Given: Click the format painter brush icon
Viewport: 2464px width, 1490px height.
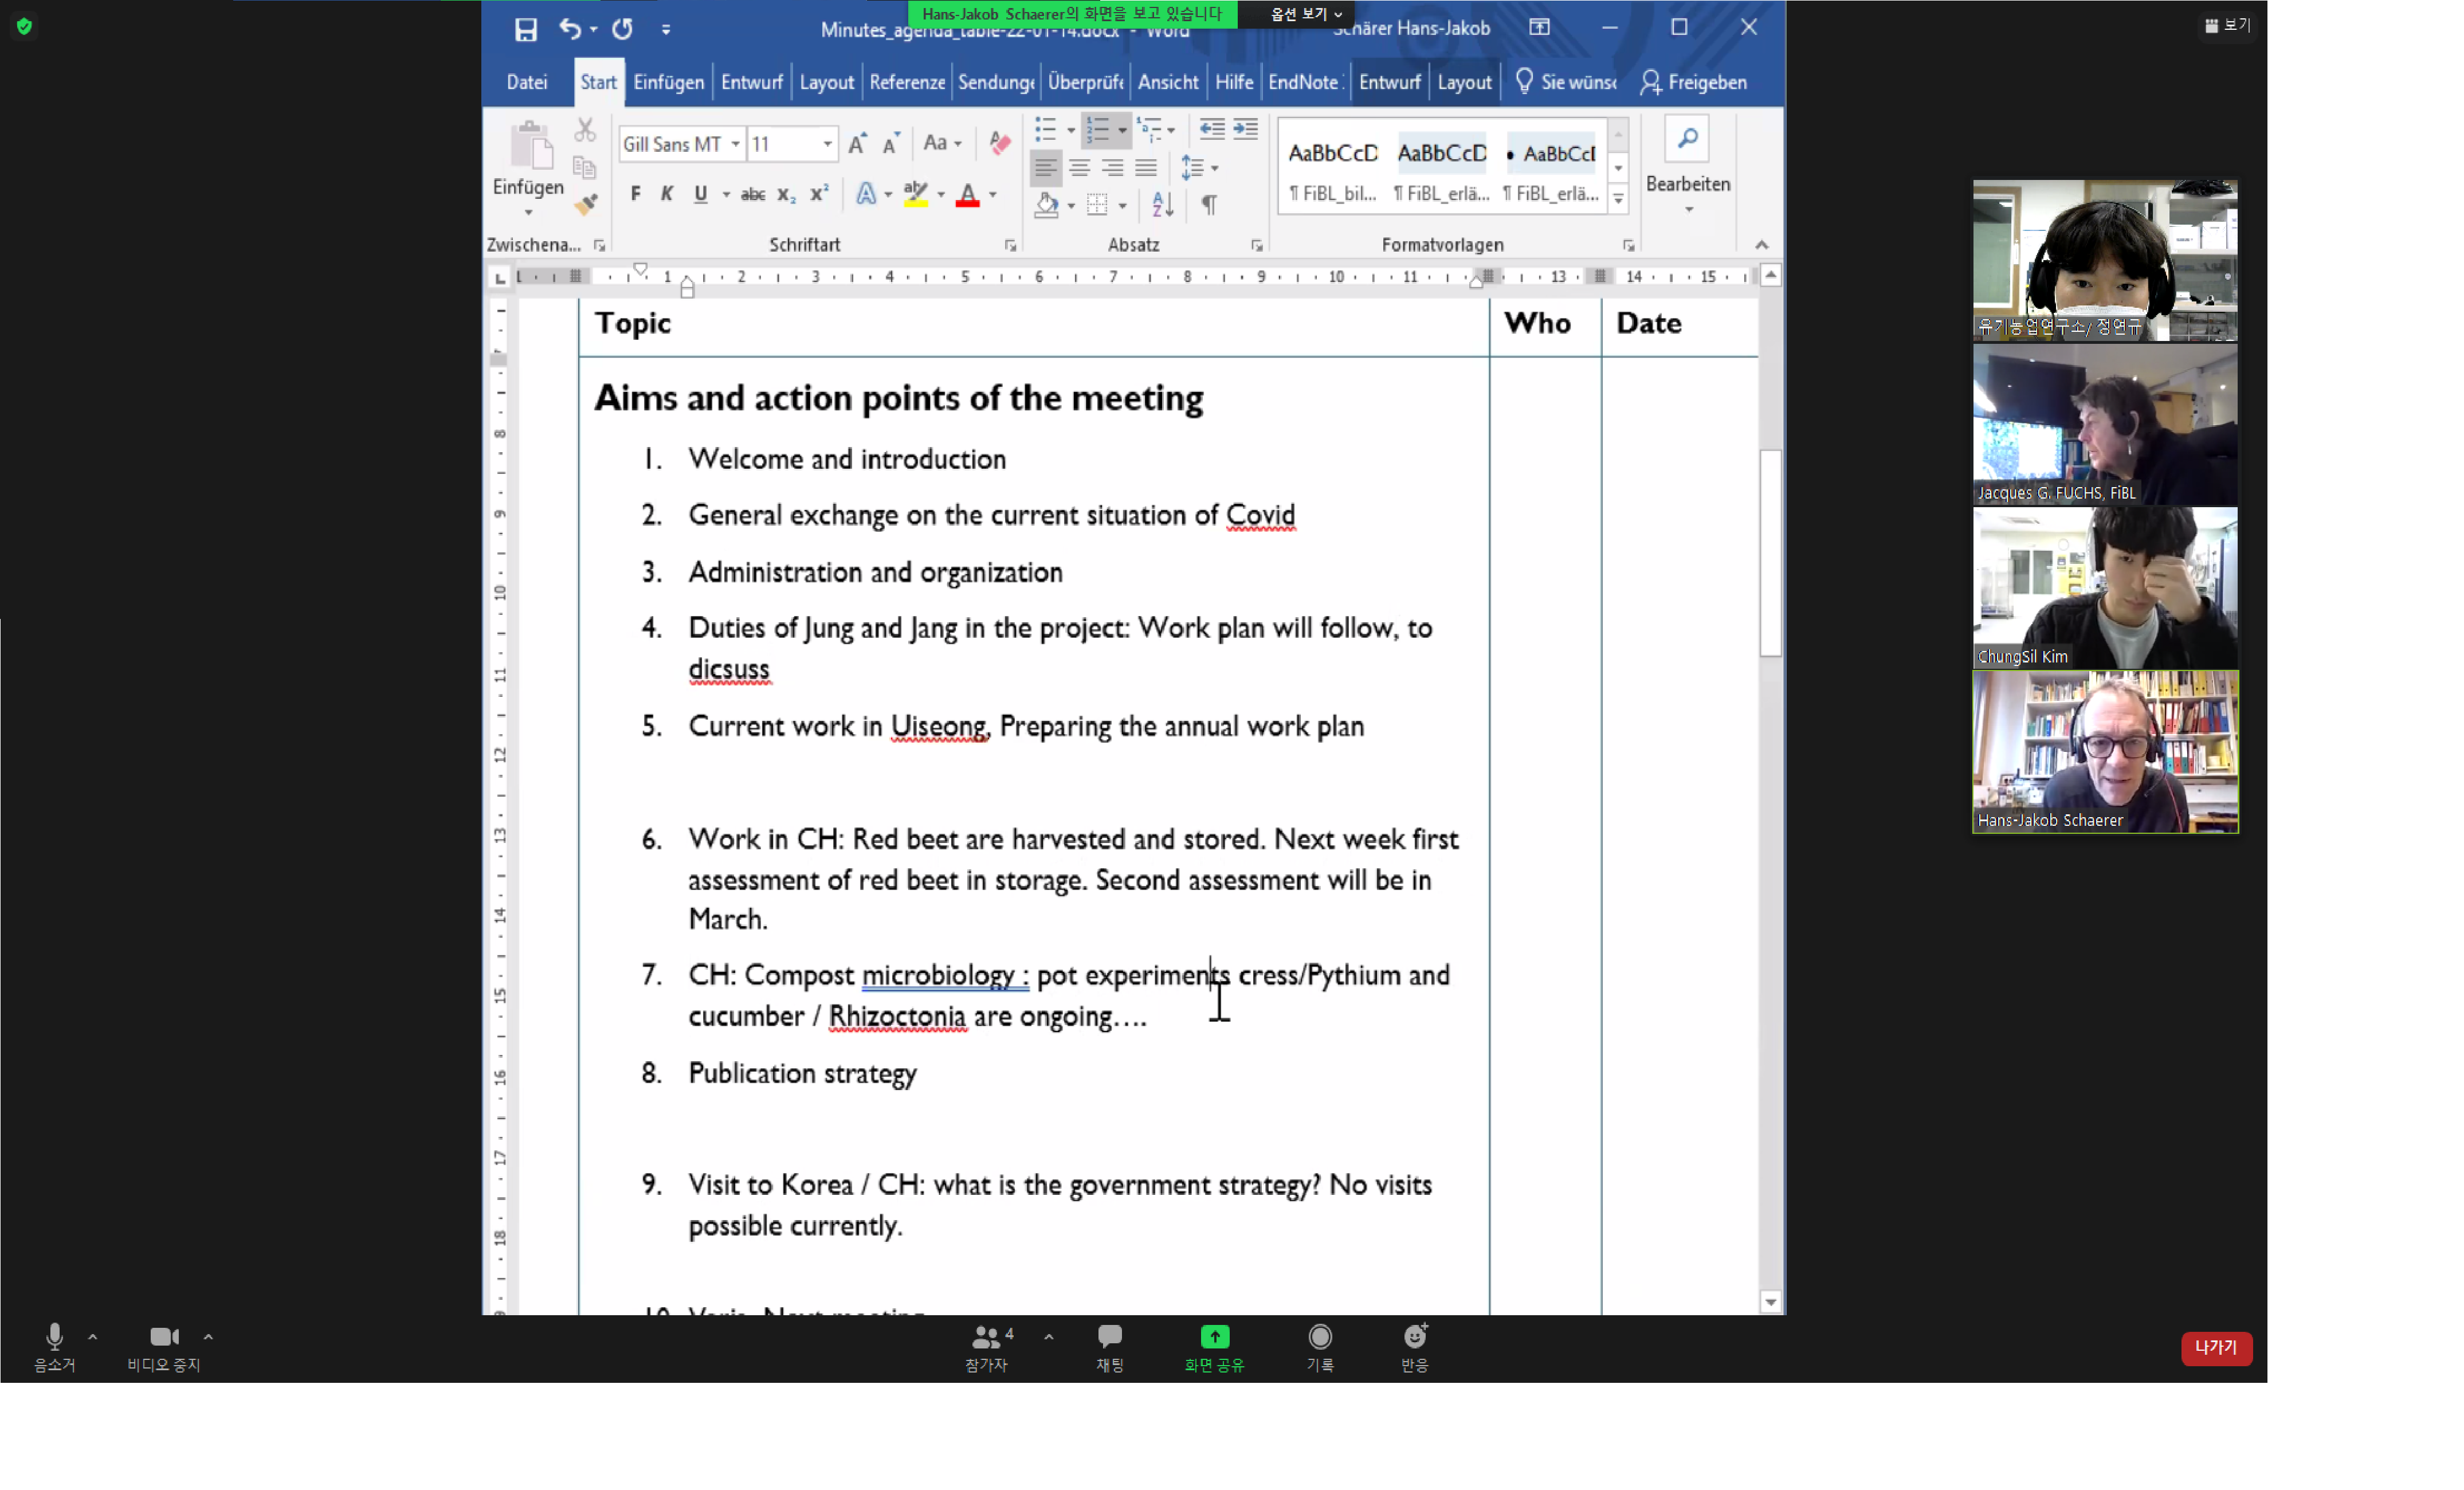Looking at the screenshot, I should pos(586,205).
